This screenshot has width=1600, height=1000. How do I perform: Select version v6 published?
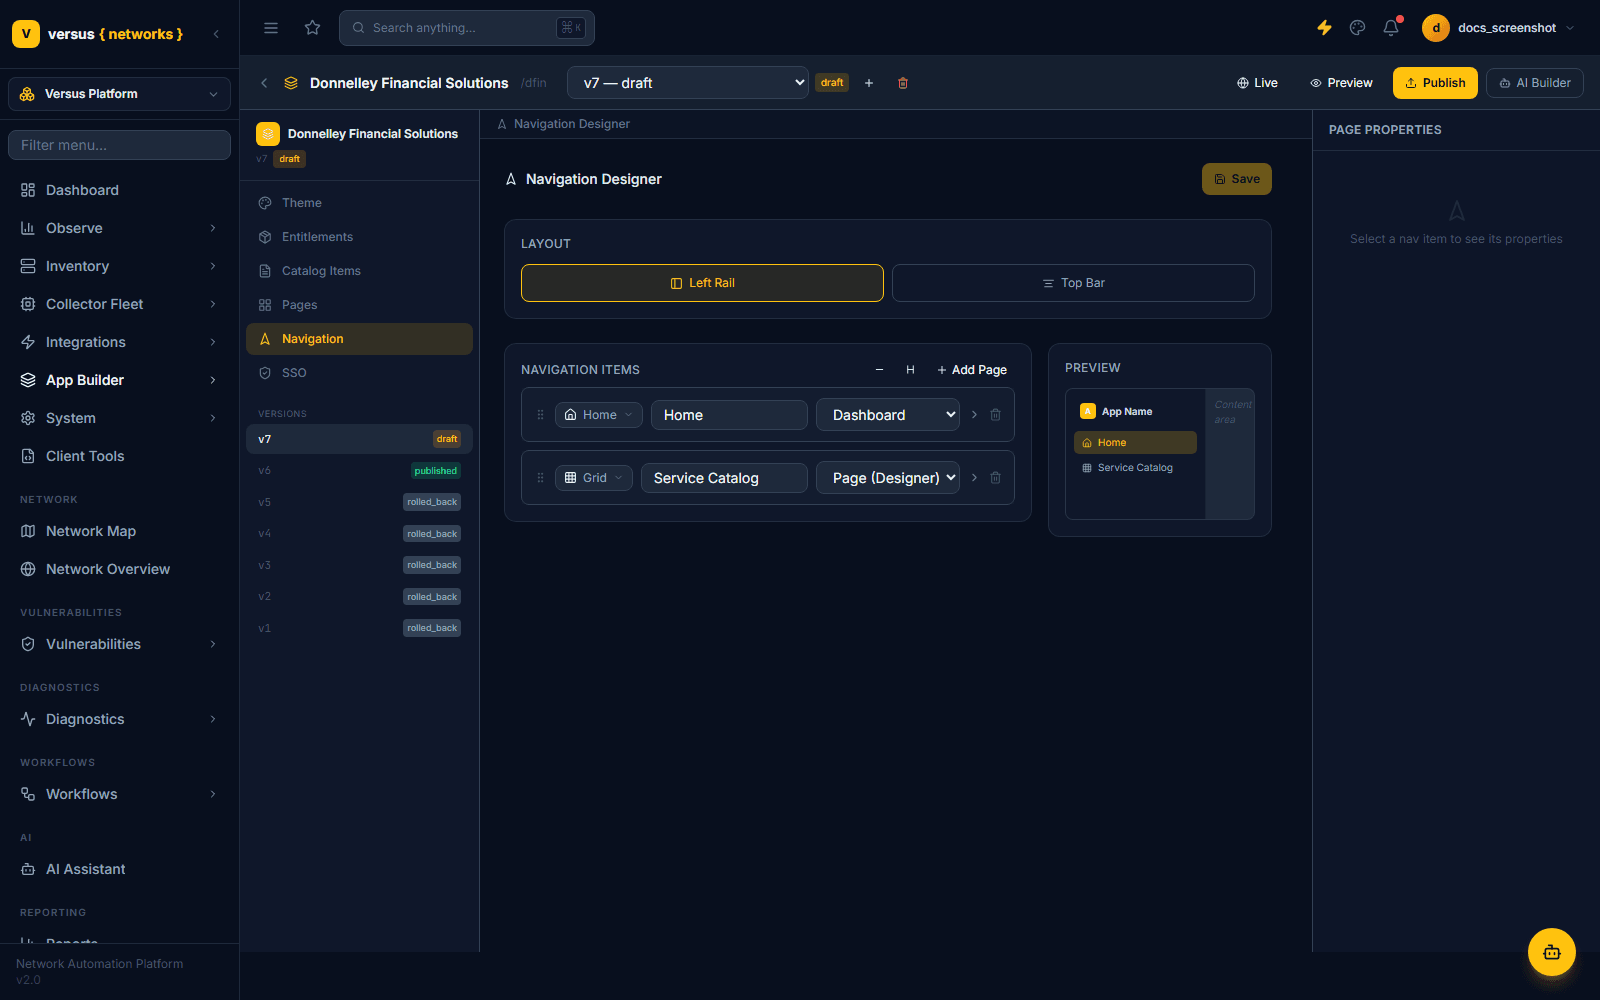click(359, 471)
